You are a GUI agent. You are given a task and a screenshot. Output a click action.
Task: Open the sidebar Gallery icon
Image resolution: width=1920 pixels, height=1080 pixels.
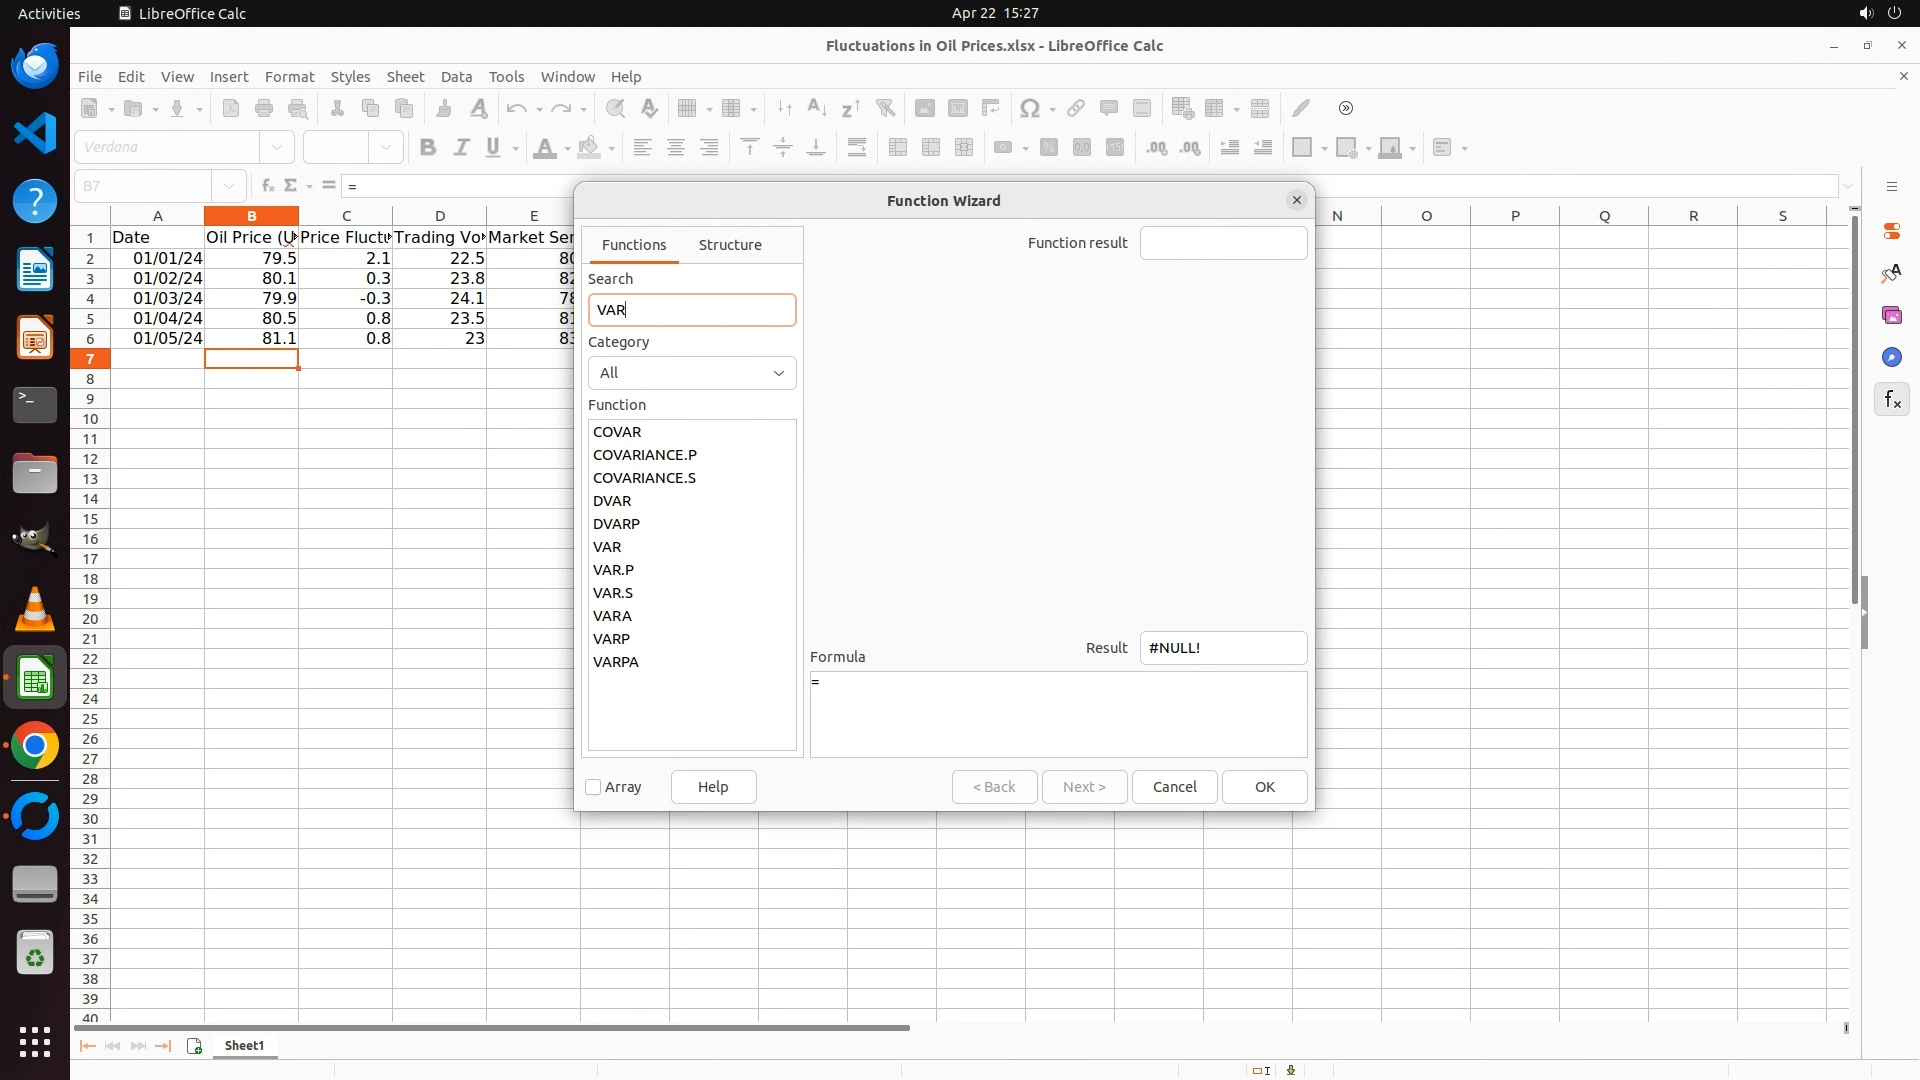click(x=1891, y=316)
